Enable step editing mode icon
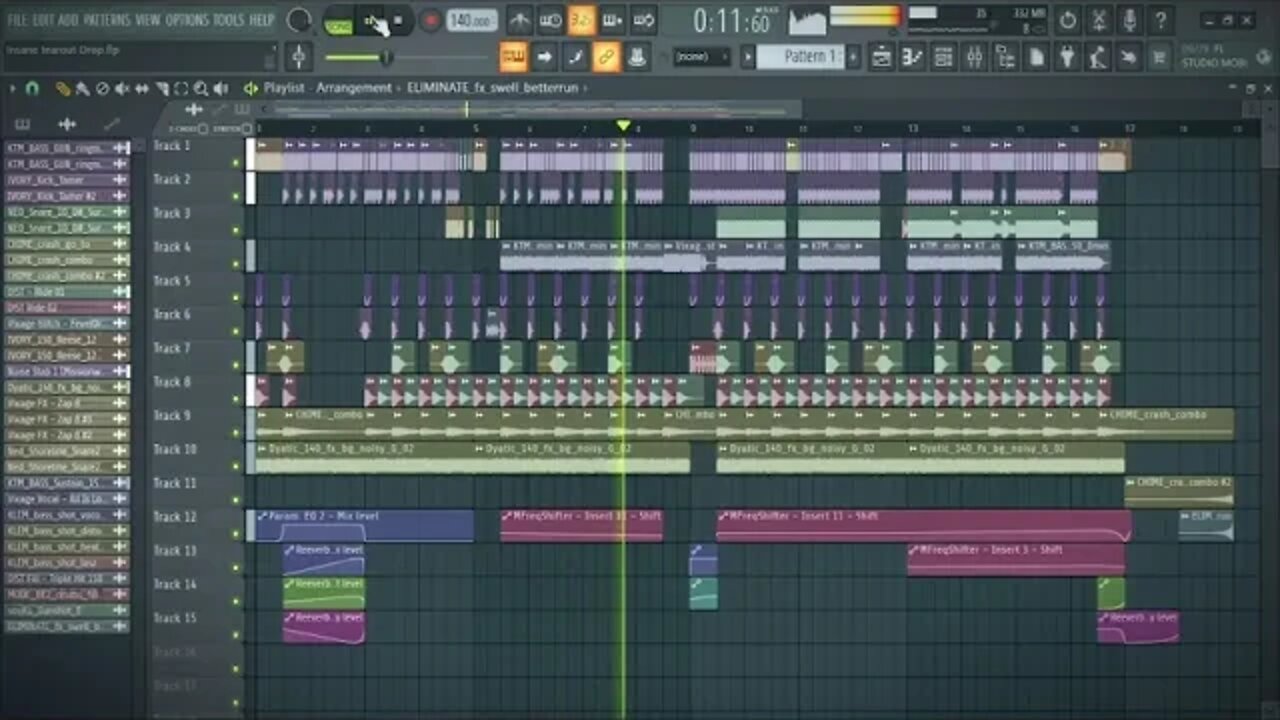The image size is (1280, 720). [612, 20]
